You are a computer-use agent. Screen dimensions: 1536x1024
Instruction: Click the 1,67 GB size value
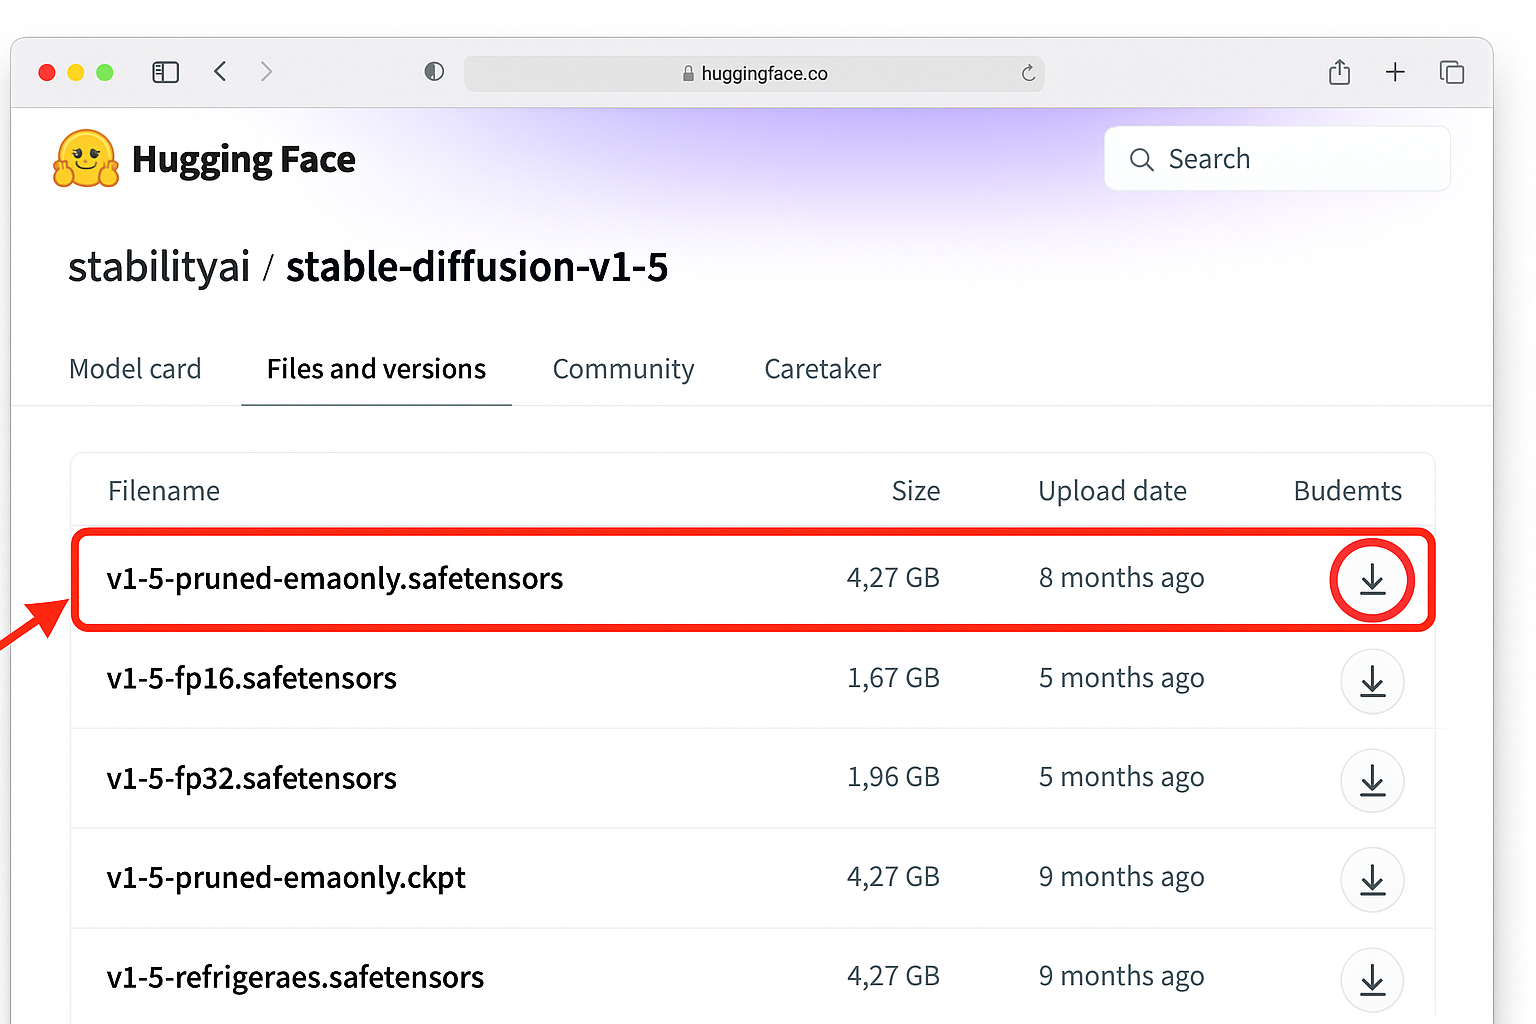click(x=893, y=678)
